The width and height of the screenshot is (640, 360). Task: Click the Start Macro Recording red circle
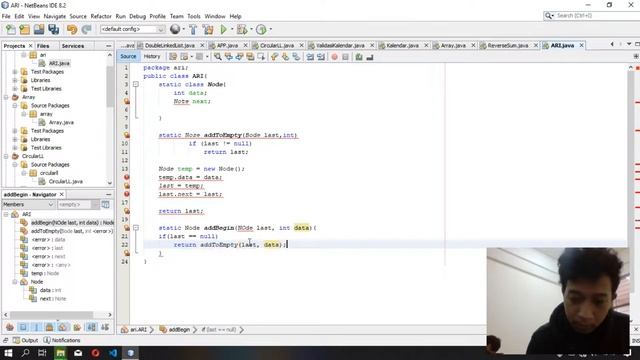tap(335, 57)
